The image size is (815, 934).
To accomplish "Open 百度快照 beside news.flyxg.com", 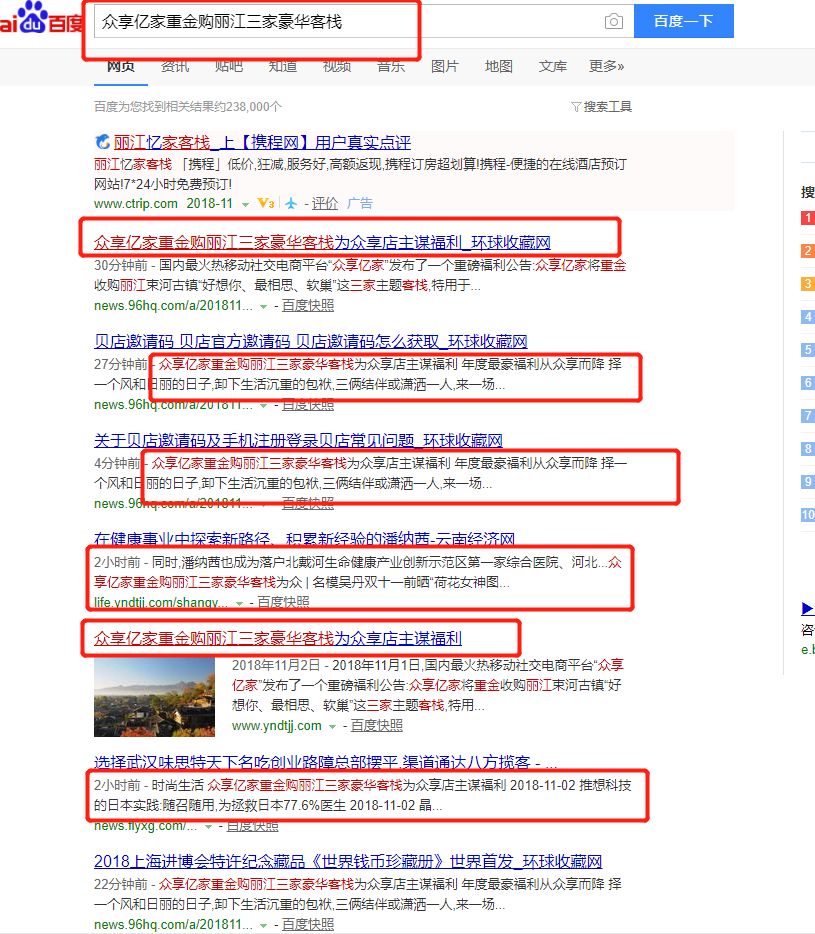I will click(253, 826).
